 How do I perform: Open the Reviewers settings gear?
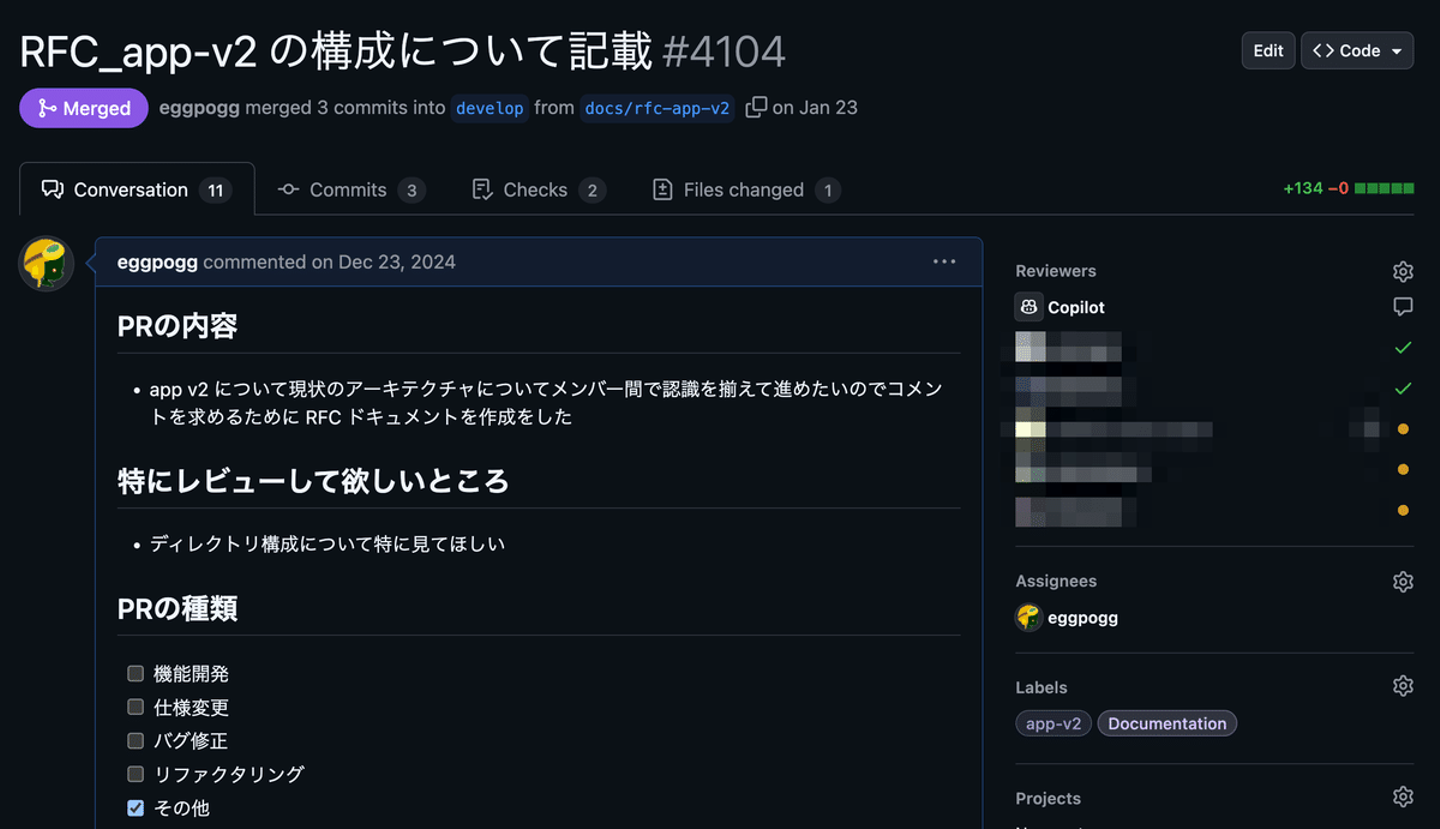tap(1403, 271)
